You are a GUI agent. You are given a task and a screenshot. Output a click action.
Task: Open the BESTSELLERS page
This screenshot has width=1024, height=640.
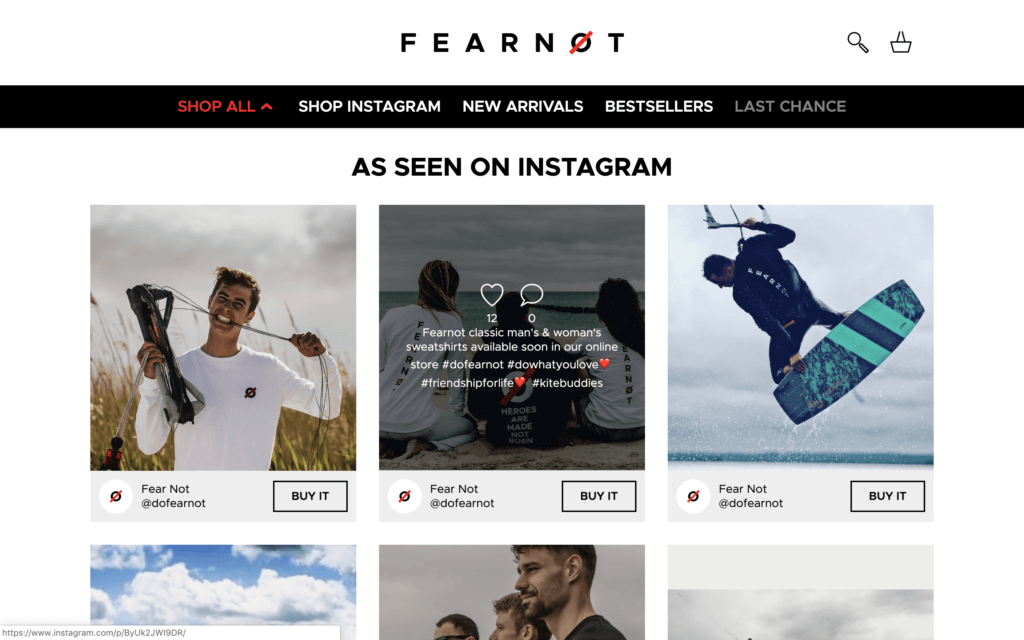point(658,106)
